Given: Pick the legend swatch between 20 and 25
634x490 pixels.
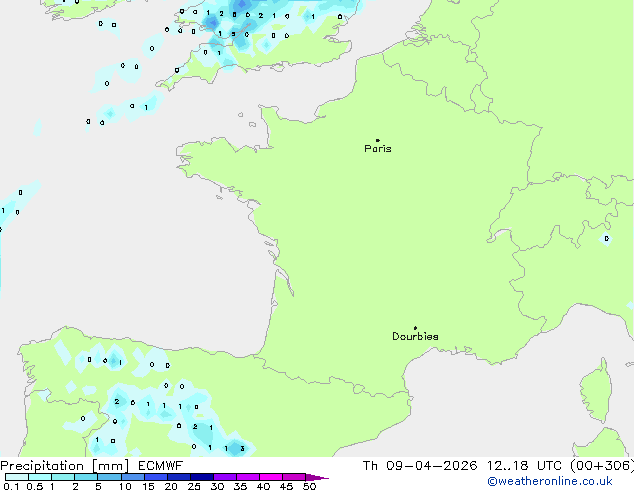Looking at the screenshot, I should click(x=179, y=477).
